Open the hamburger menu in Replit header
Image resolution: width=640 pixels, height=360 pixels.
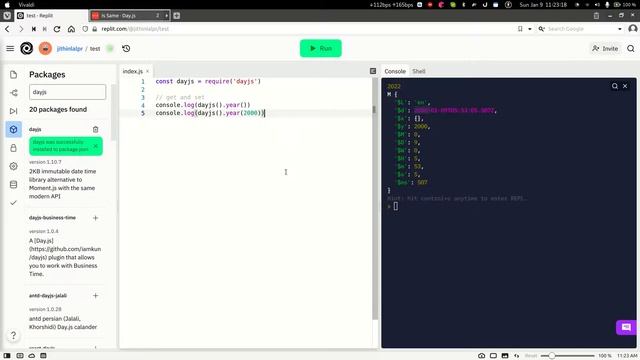coord(10,49)
